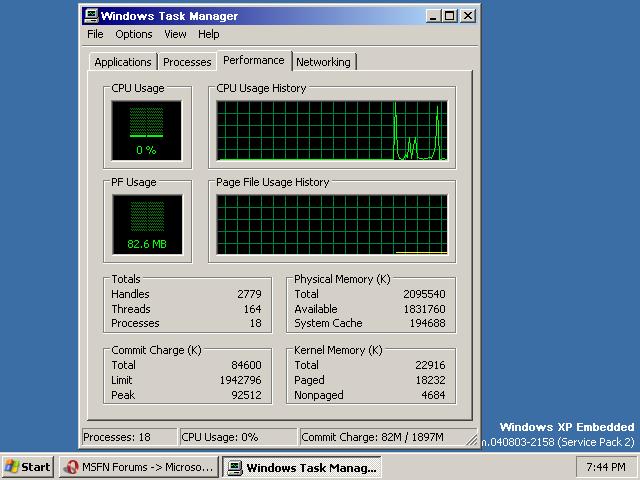
Task: Minimize the Task Manager window
Action: 433,16
